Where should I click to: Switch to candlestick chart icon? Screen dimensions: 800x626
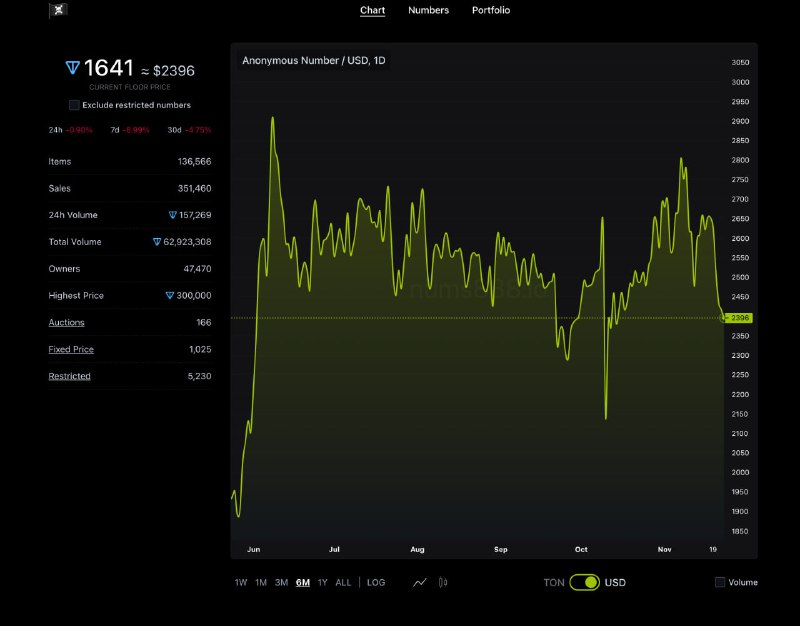pyautogui.click(x=443, y=582)
